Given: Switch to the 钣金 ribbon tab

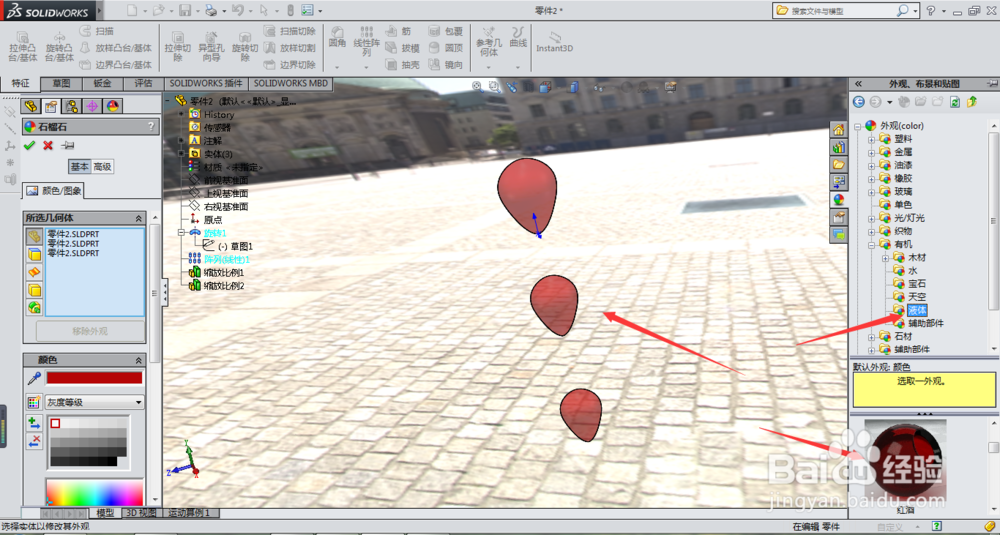Looking at the screenshot, I should click(x=102, y=83).
